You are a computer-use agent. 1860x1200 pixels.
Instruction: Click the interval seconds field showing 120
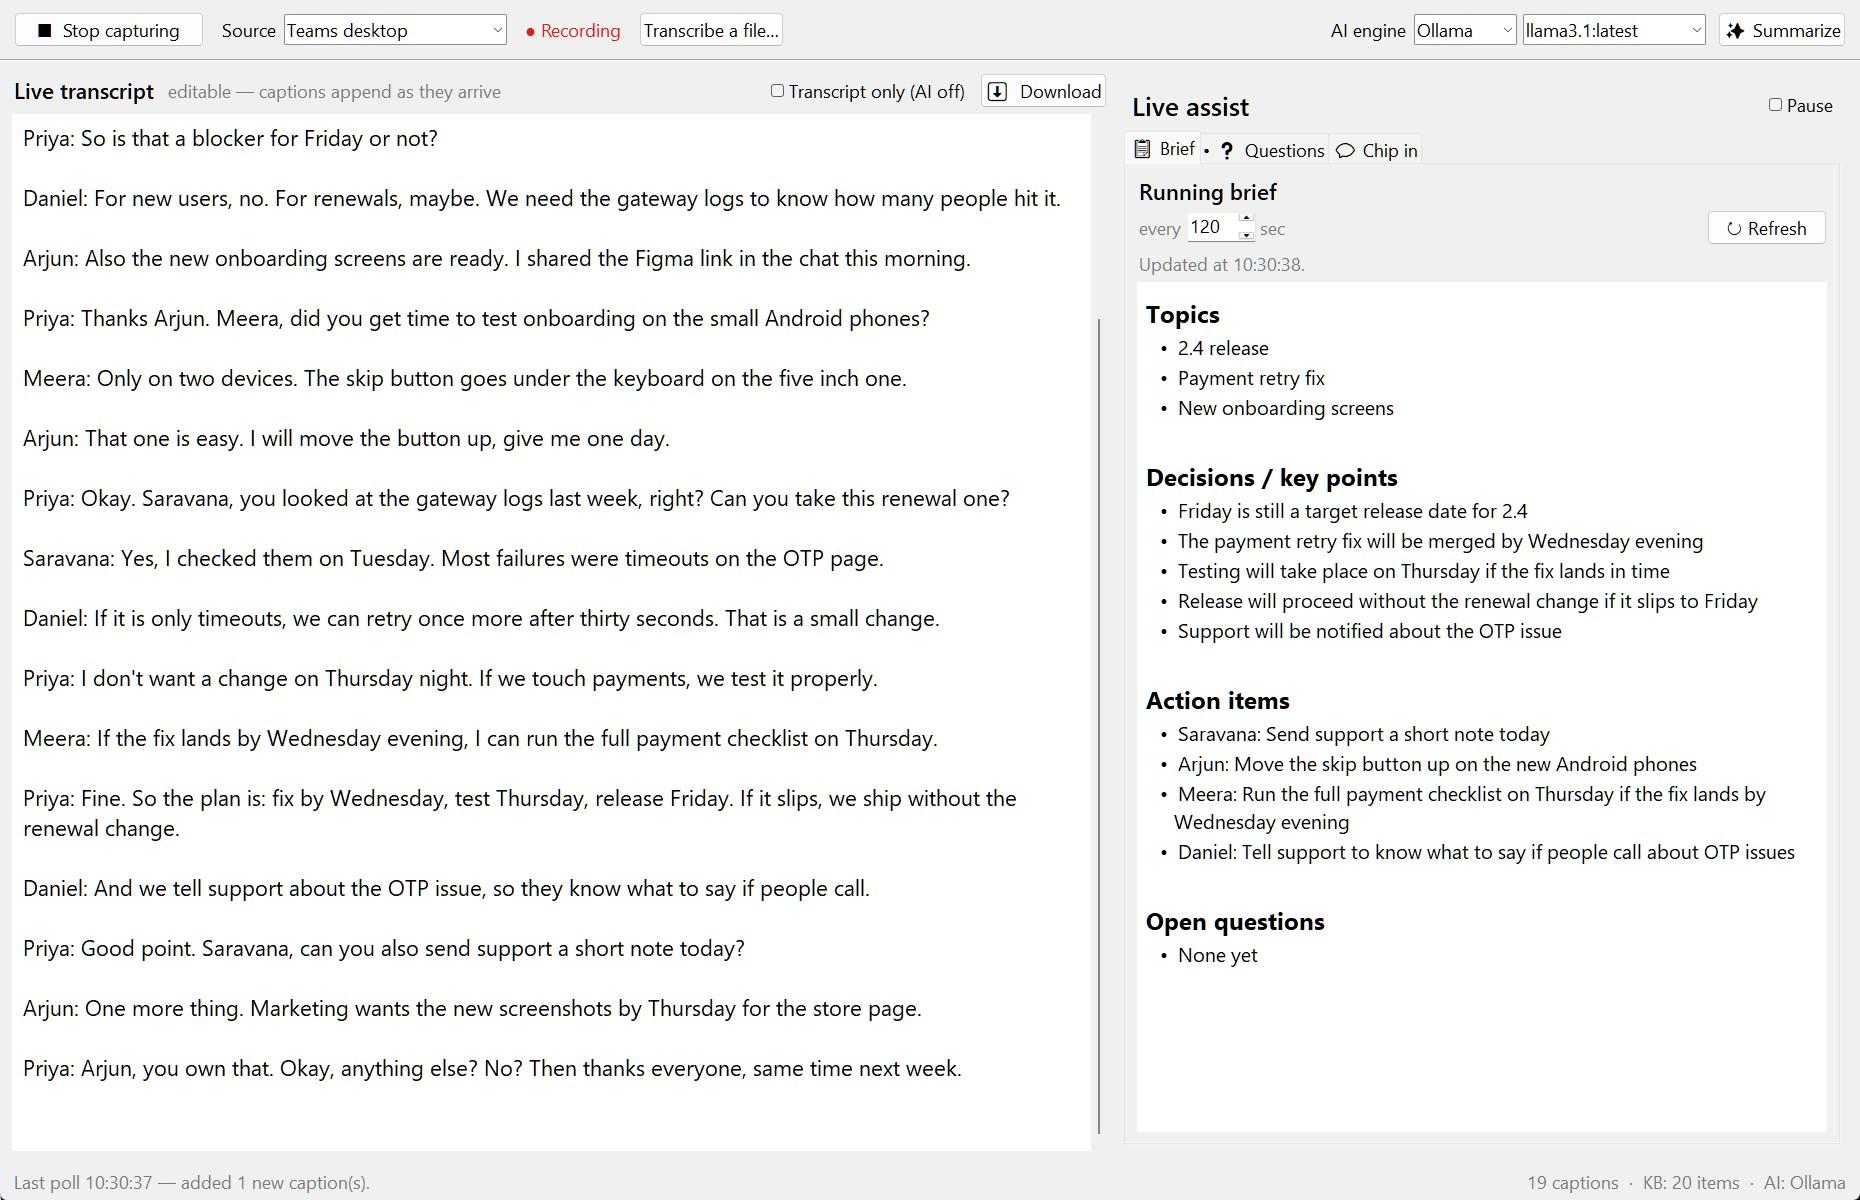1213,228
